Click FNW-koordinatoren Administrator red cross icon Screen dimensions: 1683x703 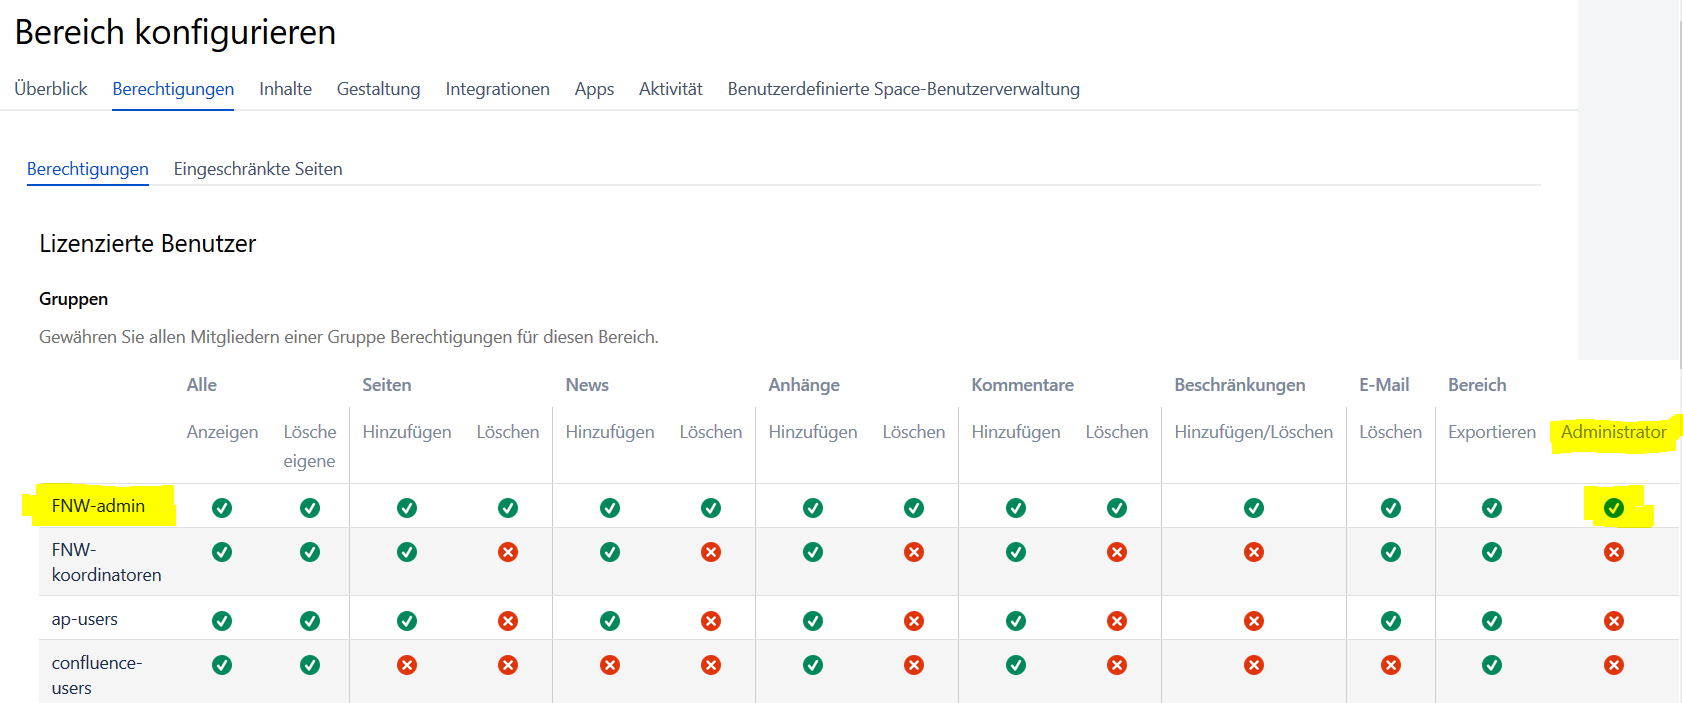click(1613, 552)
